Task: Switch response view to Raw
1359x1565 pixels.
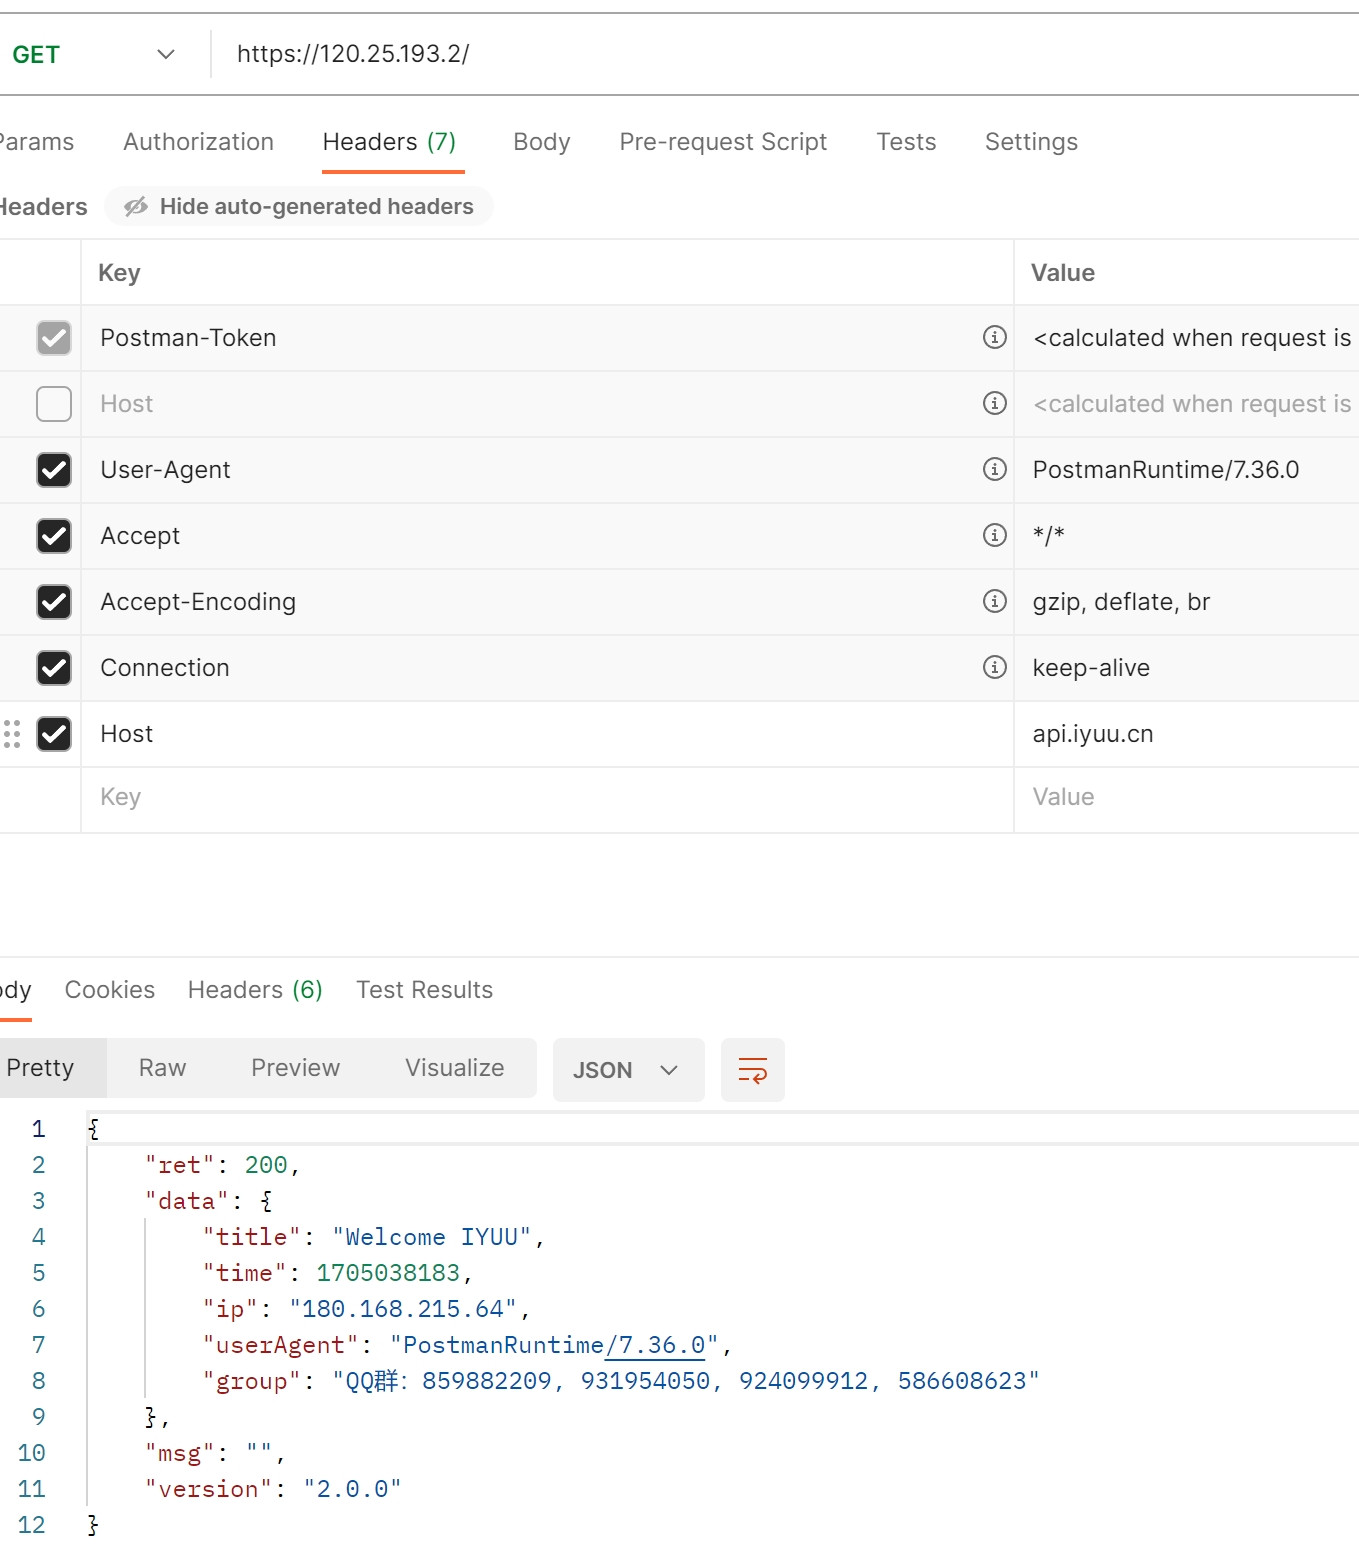Action: (162, 1068)
